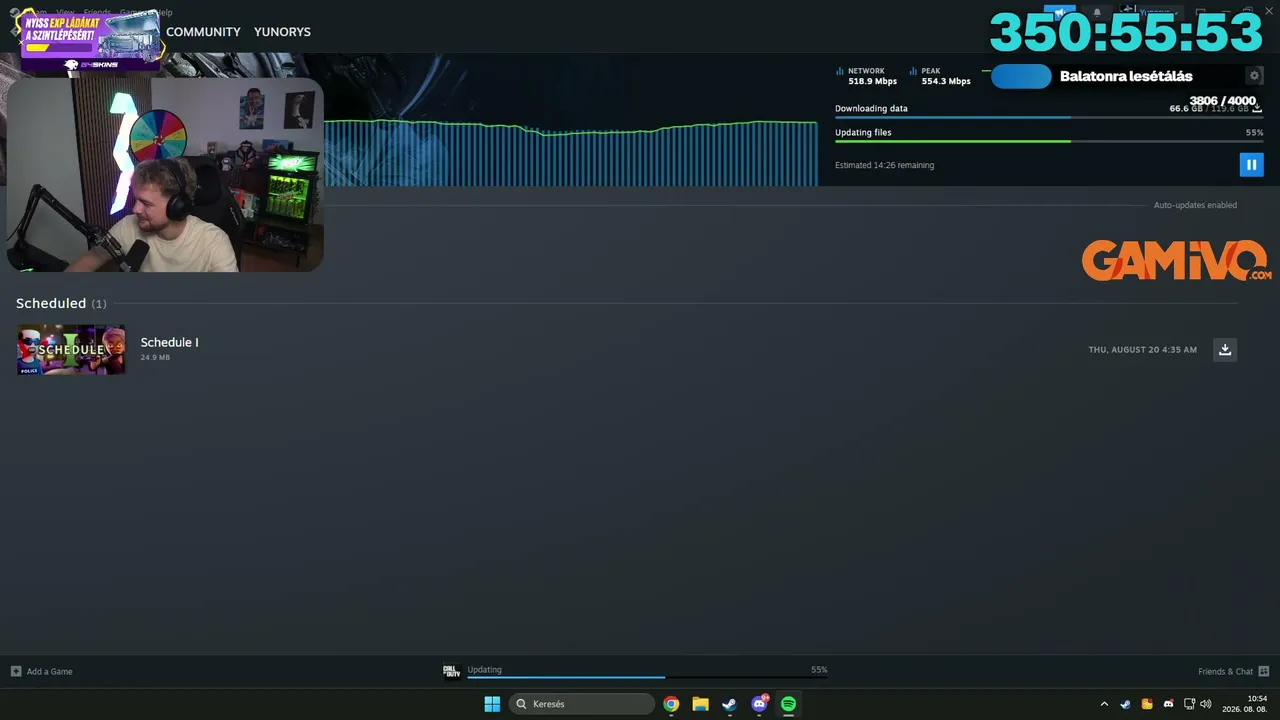Open Spotify from the taskbar
1280x720 pixels.
pos(788,704)
